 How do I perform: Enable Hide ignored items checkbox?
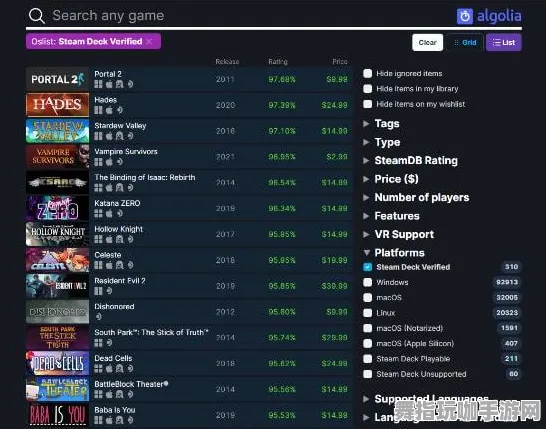[368, 73]
